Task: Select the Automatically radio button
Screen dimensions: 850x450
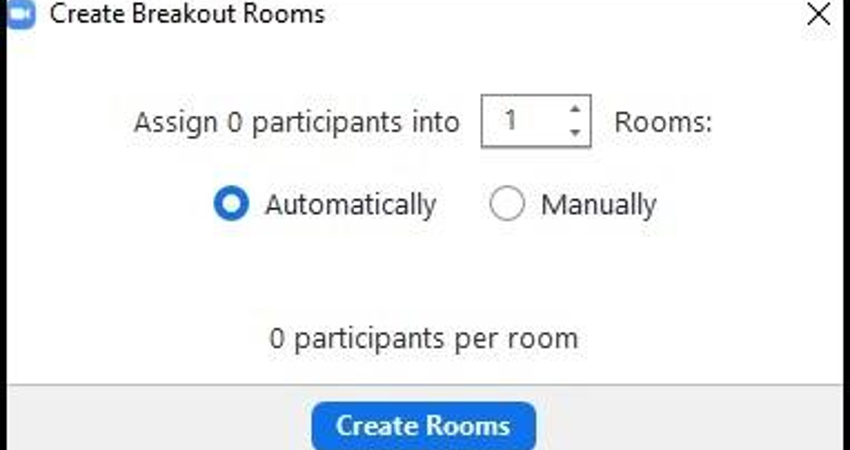Action: tap(231, 205)
